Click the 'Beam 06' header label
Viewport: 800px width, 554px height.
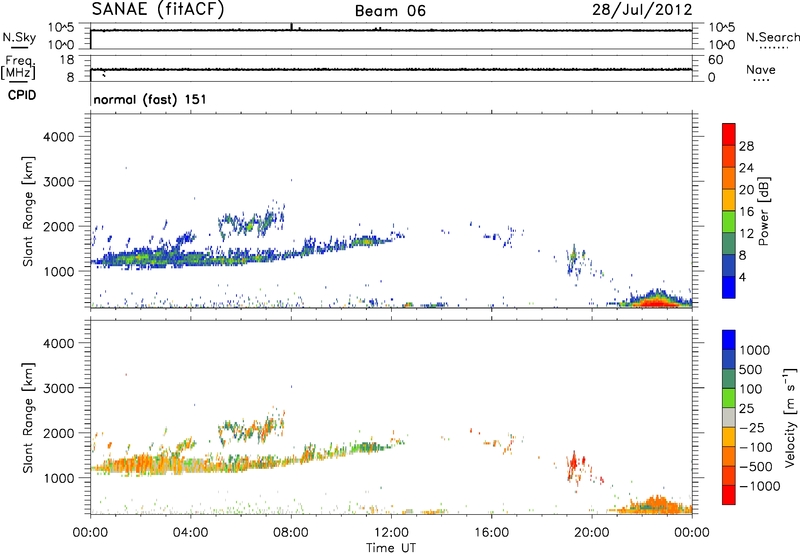coord(390,11)
